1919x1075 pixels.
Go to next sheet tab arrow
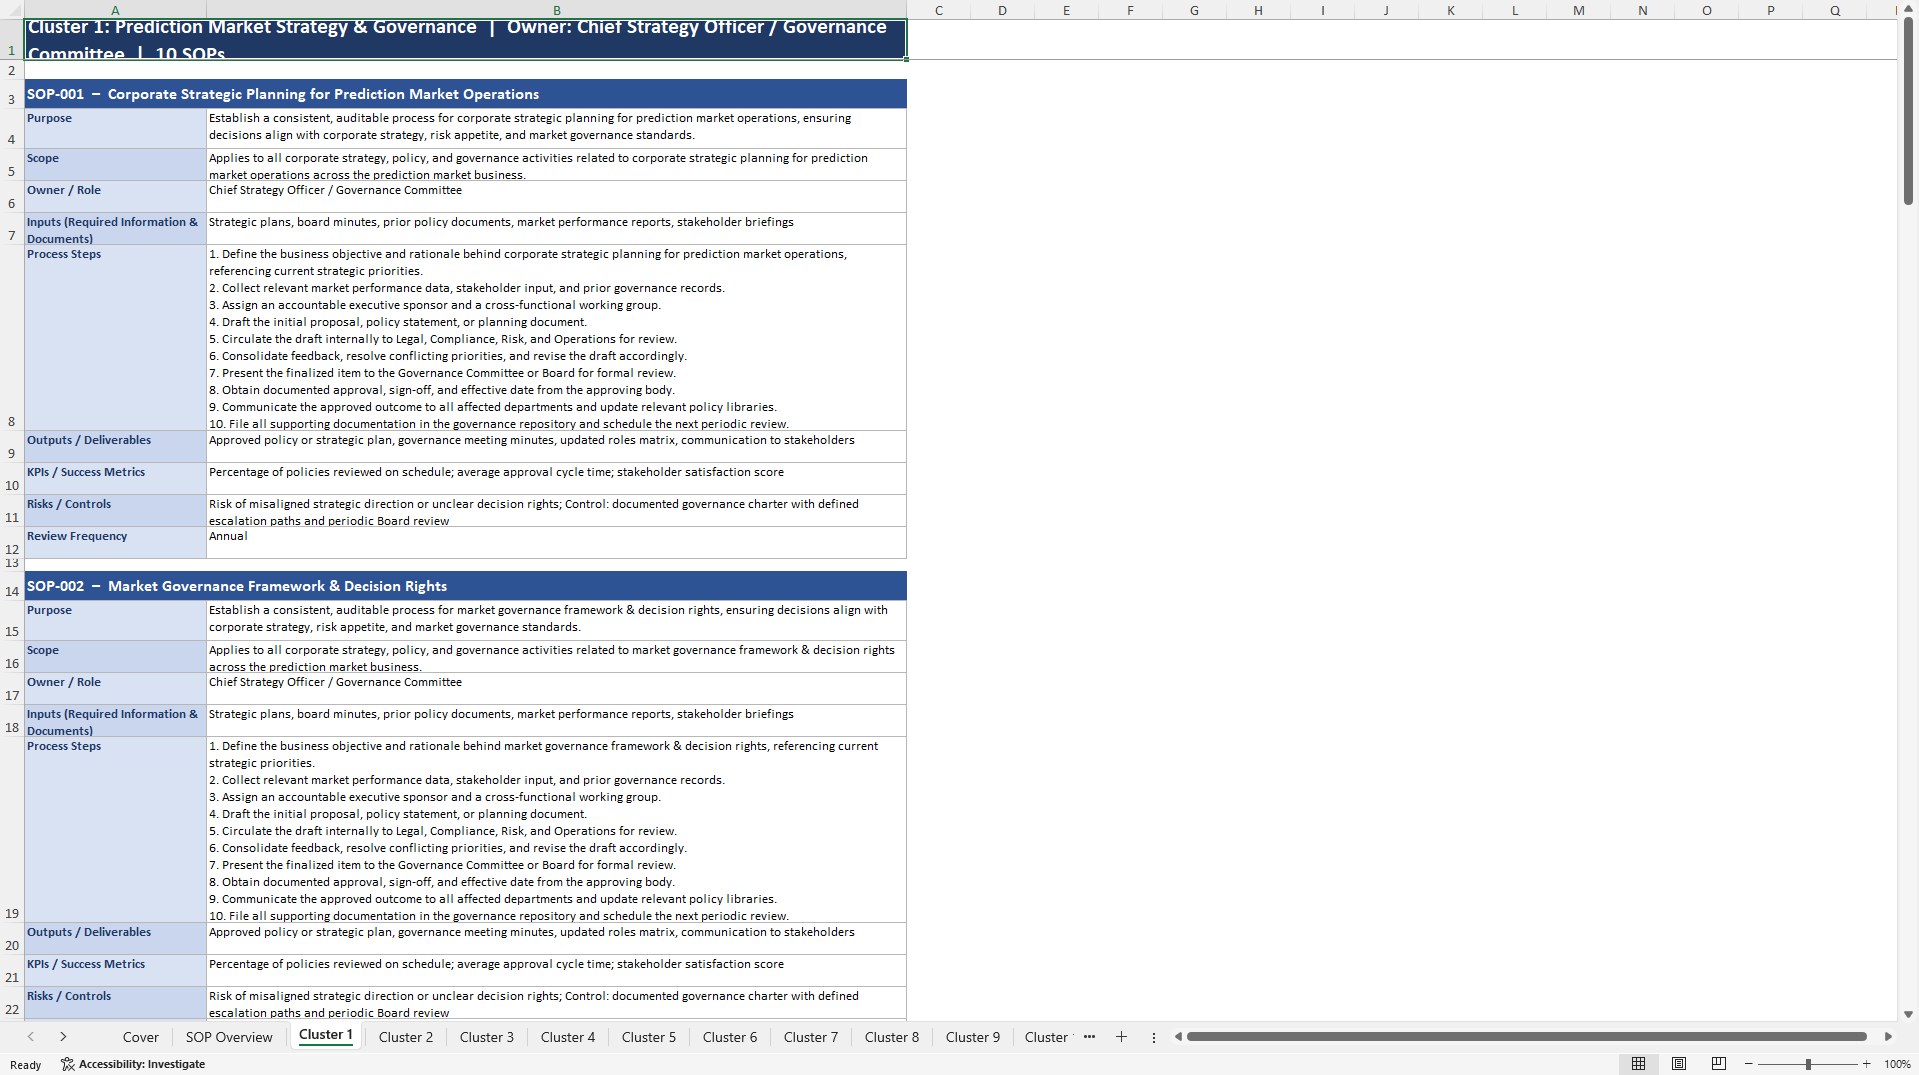63,1037
